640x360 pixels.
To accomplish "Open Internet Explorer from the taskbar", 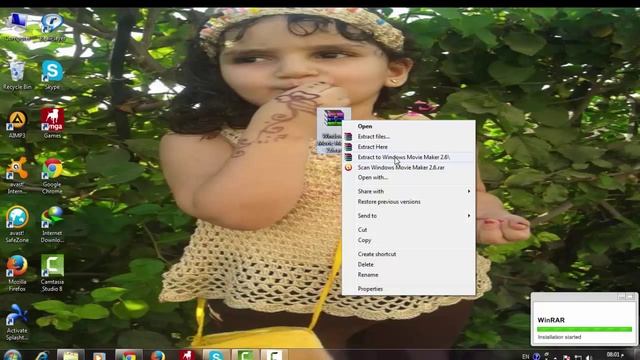I will (x=42, y=356).
